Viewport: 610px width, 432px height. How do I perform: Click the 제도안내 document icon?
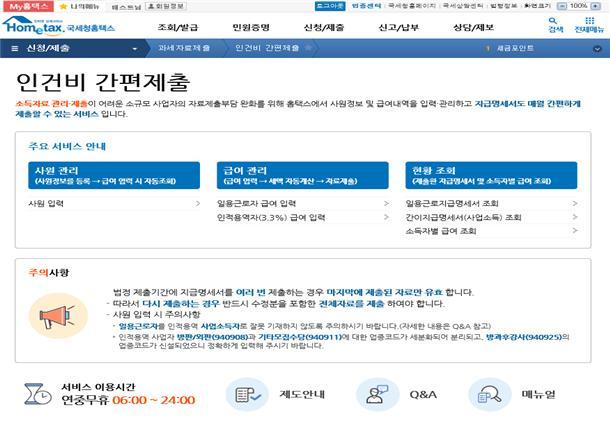pyautogui.click(x=245, y=394)
